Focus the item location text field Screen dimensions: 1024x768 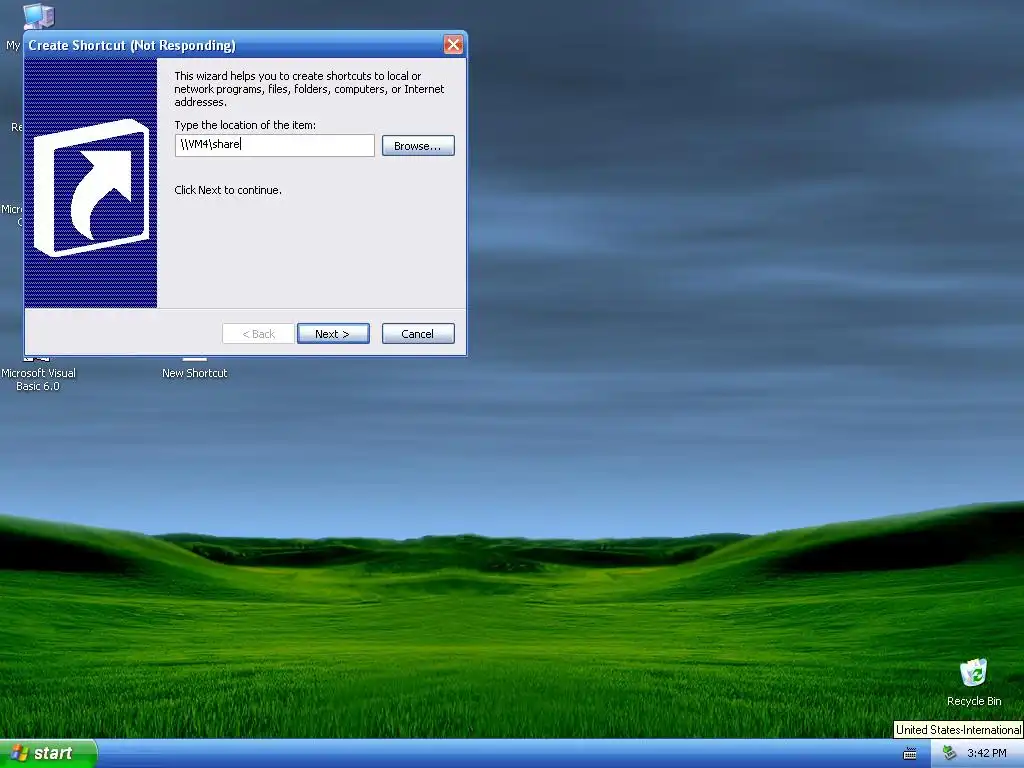coord(274,145)
